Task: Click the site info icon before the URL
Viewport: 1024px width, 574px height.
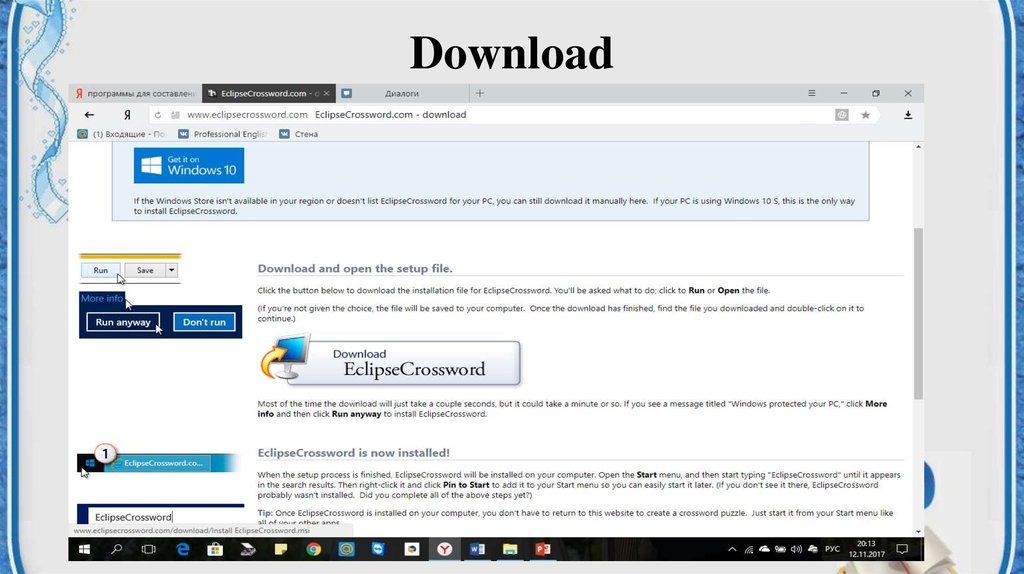Action: click(x=175, y=115)
